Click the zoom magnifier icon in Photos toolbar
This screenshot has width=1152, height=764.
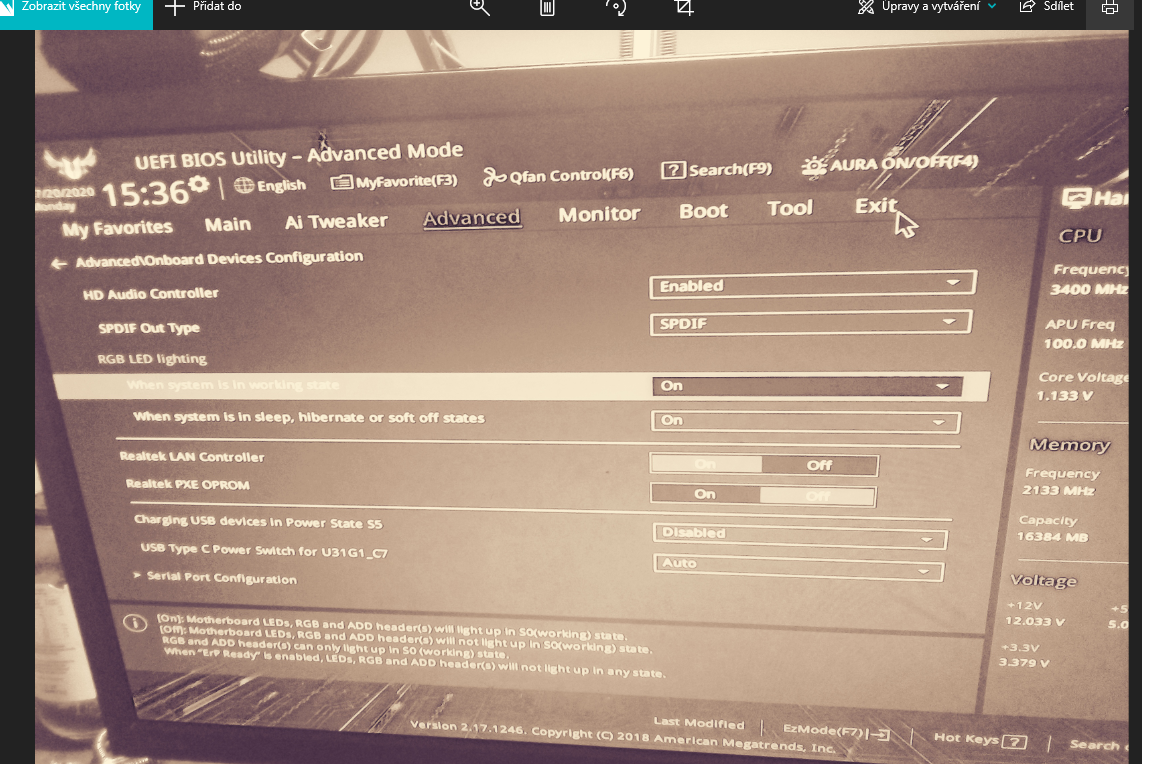point(479,7)
